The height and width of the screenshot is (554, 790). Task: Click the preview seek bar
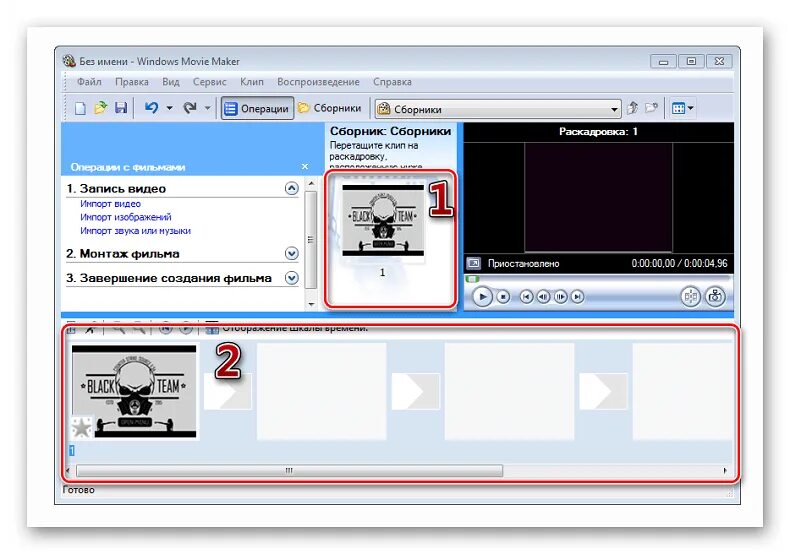[599, 279]
